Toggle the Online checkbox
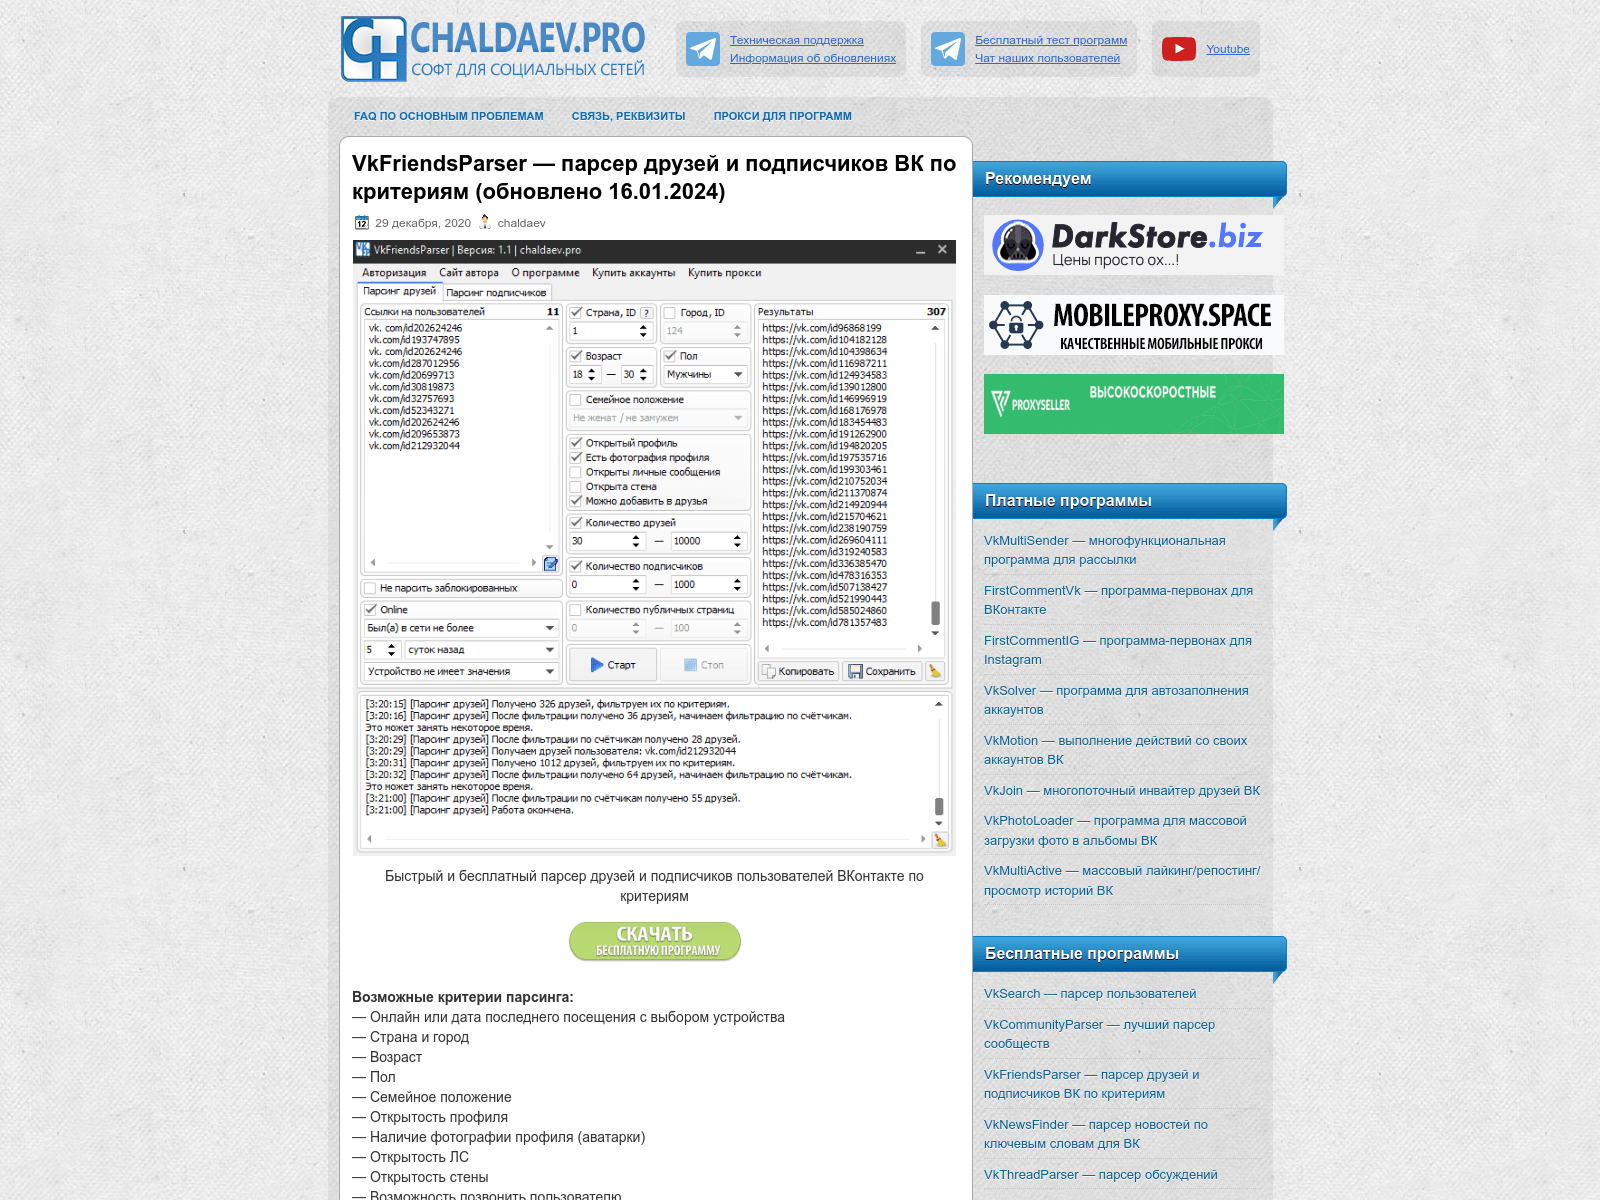 coord(370,610)
